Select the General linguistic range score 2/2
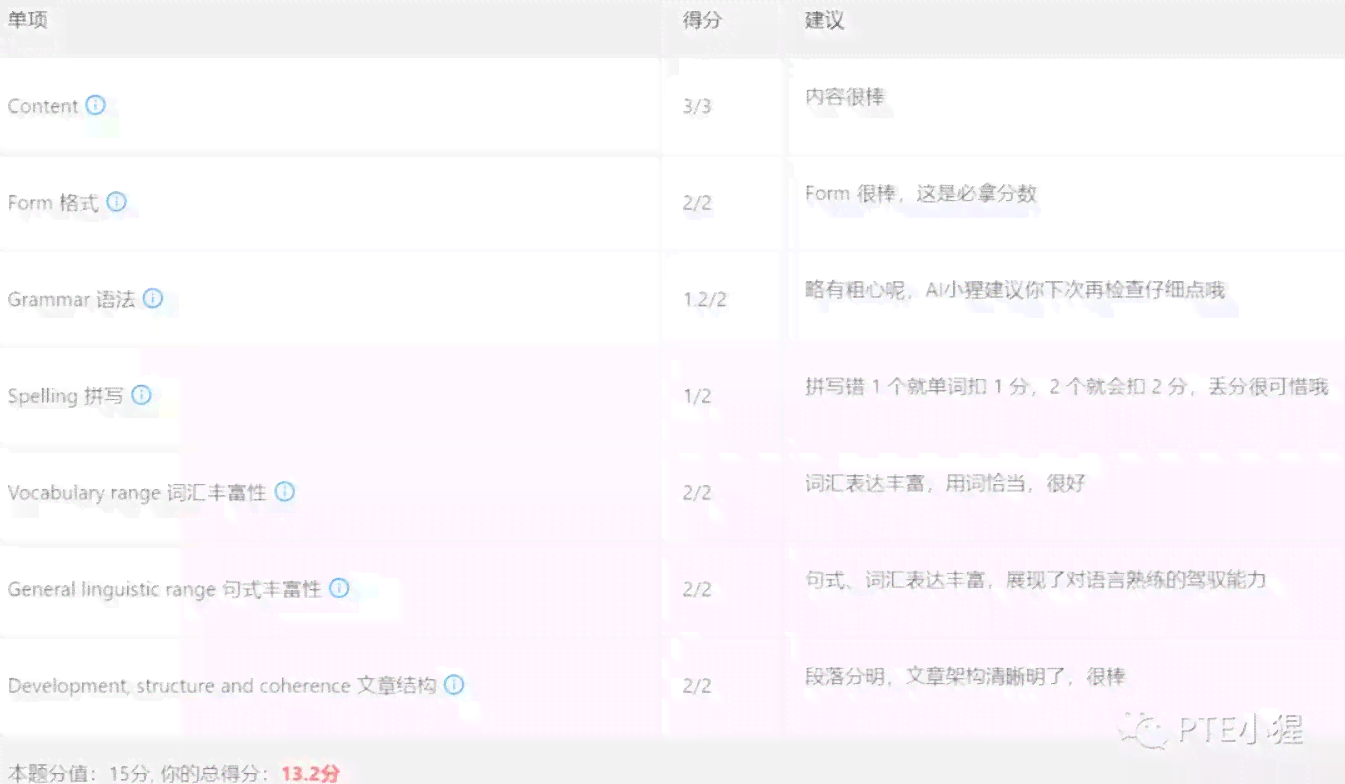The width and height of the screenshot is (1345, 784). click(x=697, y=589)
